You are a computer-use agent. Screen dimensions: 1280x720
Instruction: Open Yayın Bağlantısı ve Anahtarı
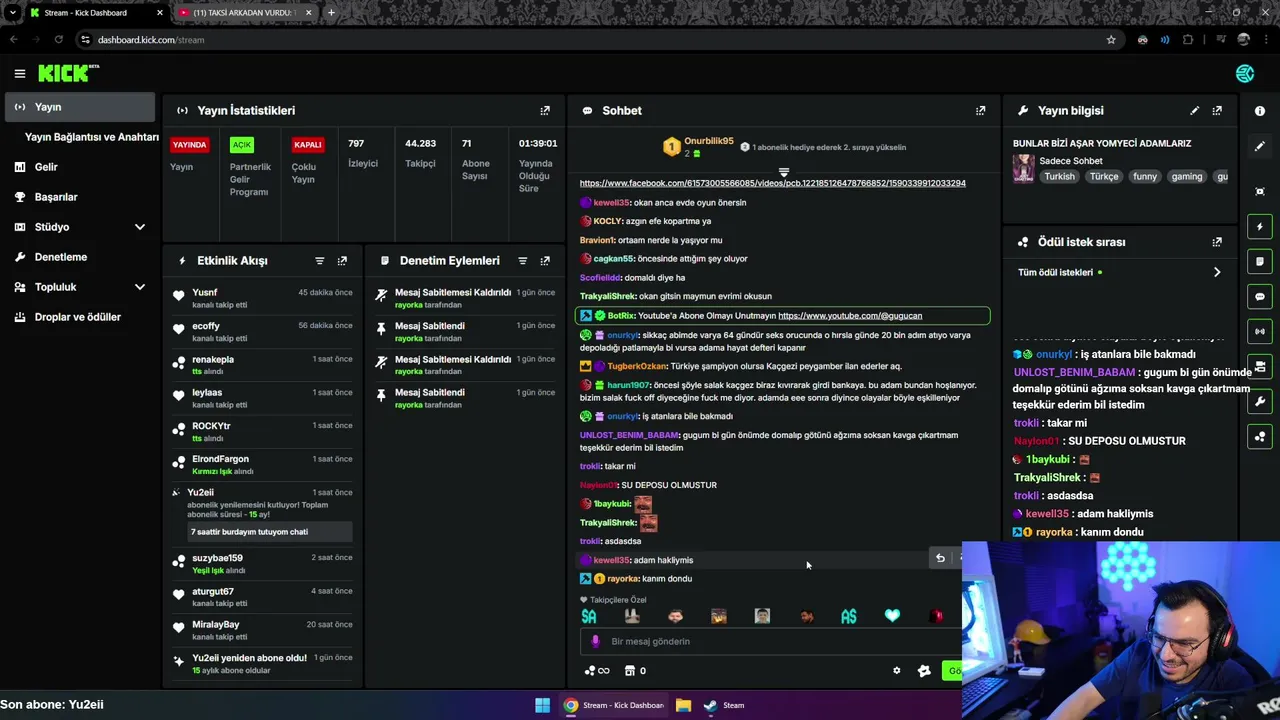[91, 137]
